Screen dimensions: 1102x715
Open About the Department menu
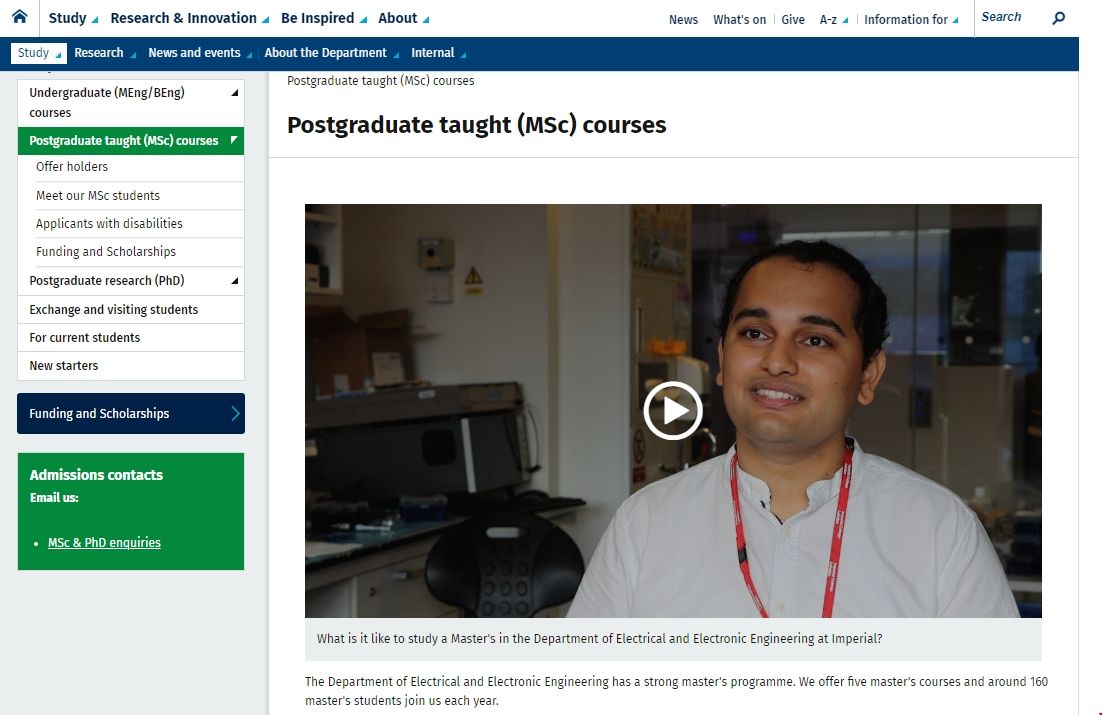click(331, 53)
